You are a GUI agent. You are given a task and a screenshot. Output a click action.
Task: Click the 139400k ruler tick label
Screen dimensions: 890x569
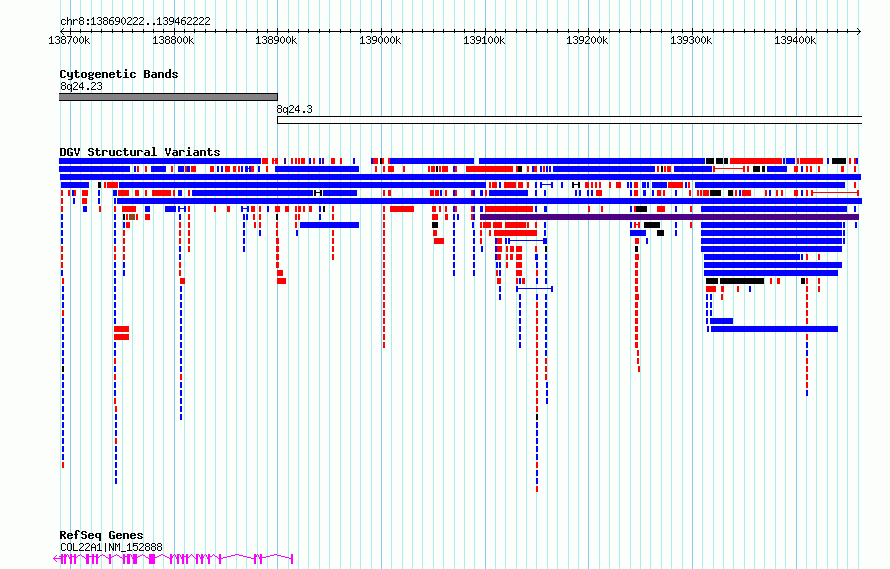795,40
